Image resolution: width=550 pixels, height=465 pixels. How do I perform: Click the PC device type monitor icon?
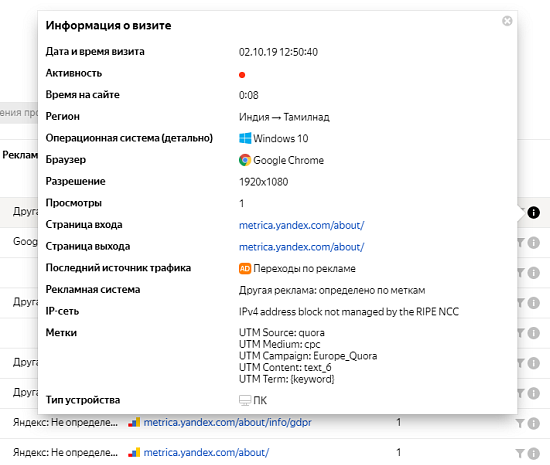[x=245, y=400]
